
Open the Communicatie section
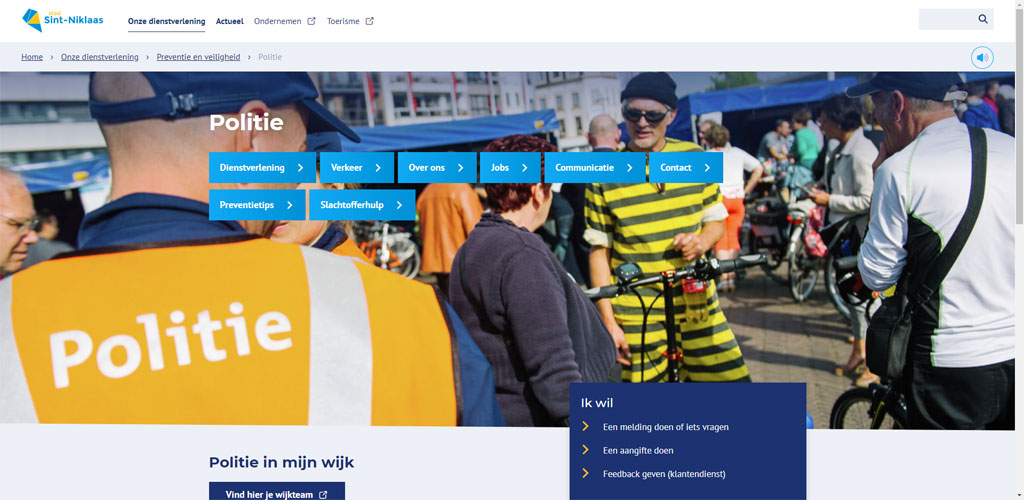[595, 168]
